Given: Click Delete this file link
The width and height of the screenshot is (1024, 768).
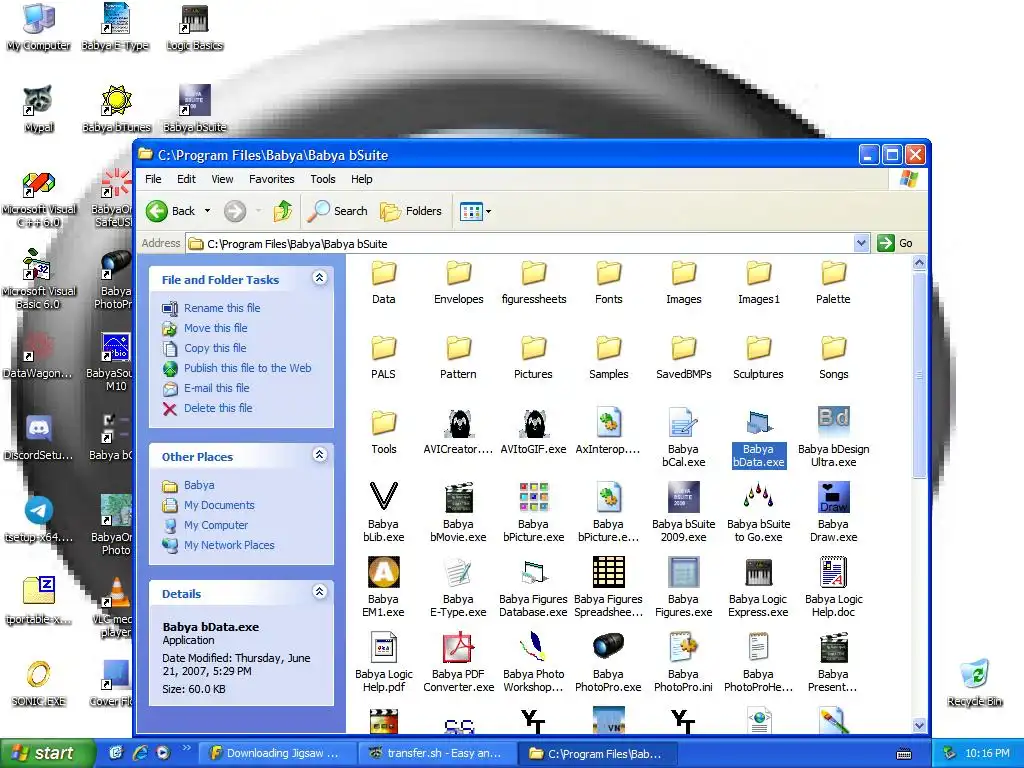Looking at the screenshot, I should [x=218, y=408].
